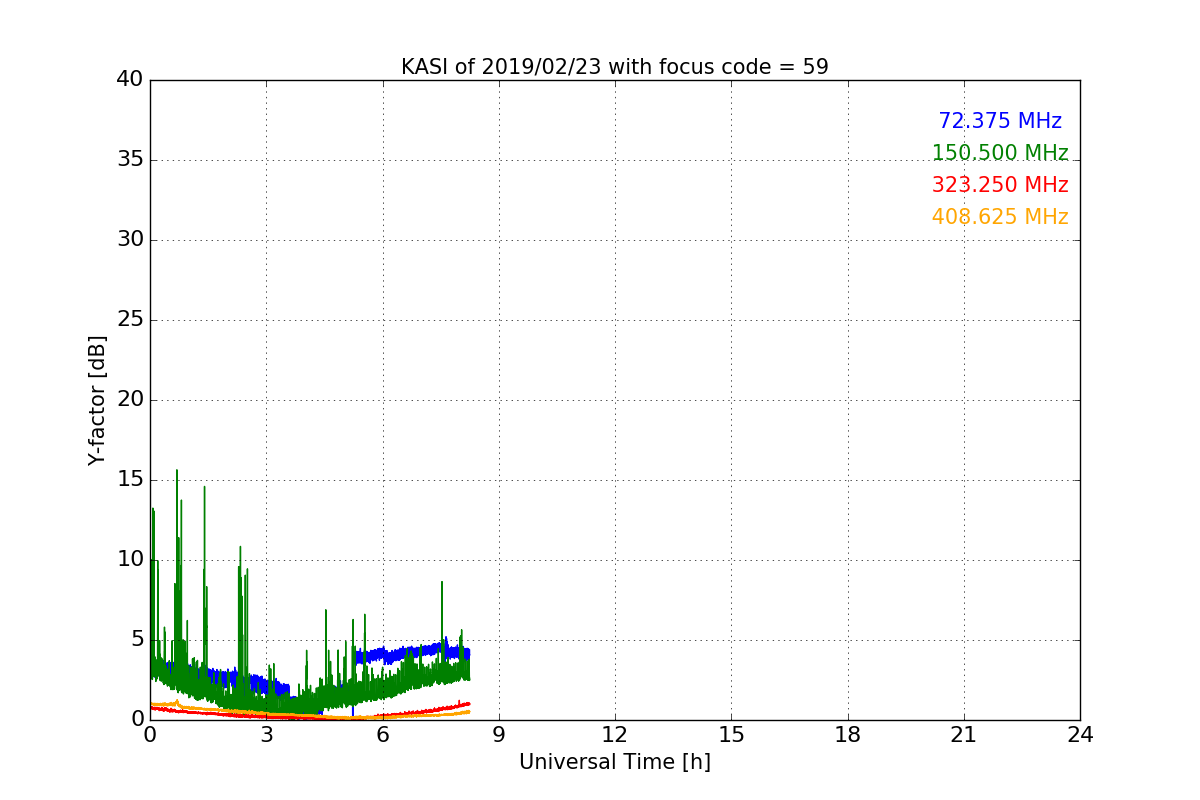This screenshot has width=1200, height=800.
Task: Click y-axis tick label 30
Action: 130,240
